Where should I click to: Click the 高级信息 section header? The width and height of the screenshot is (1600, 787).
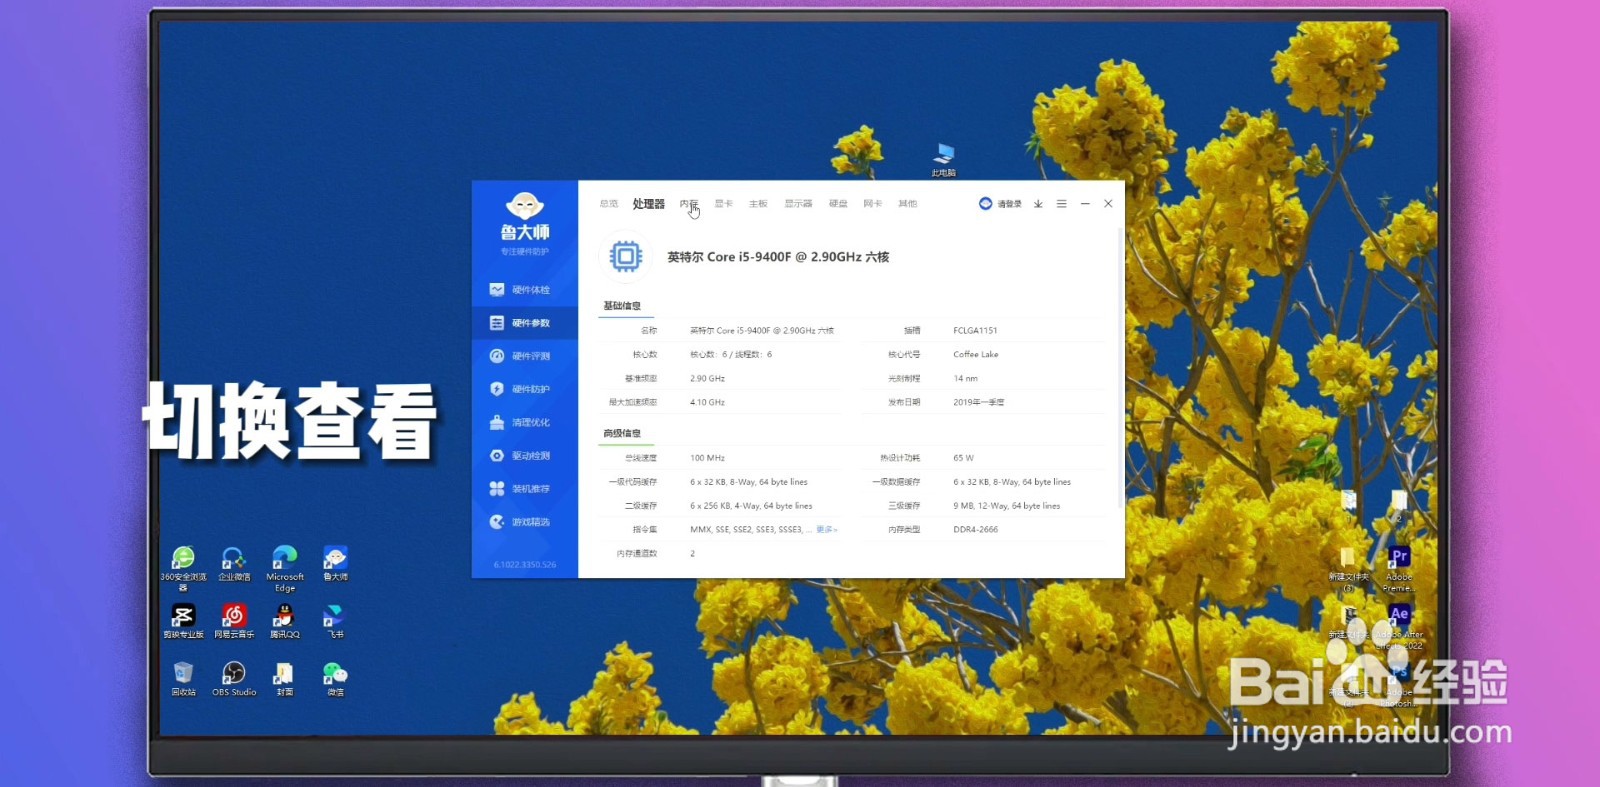622,434
